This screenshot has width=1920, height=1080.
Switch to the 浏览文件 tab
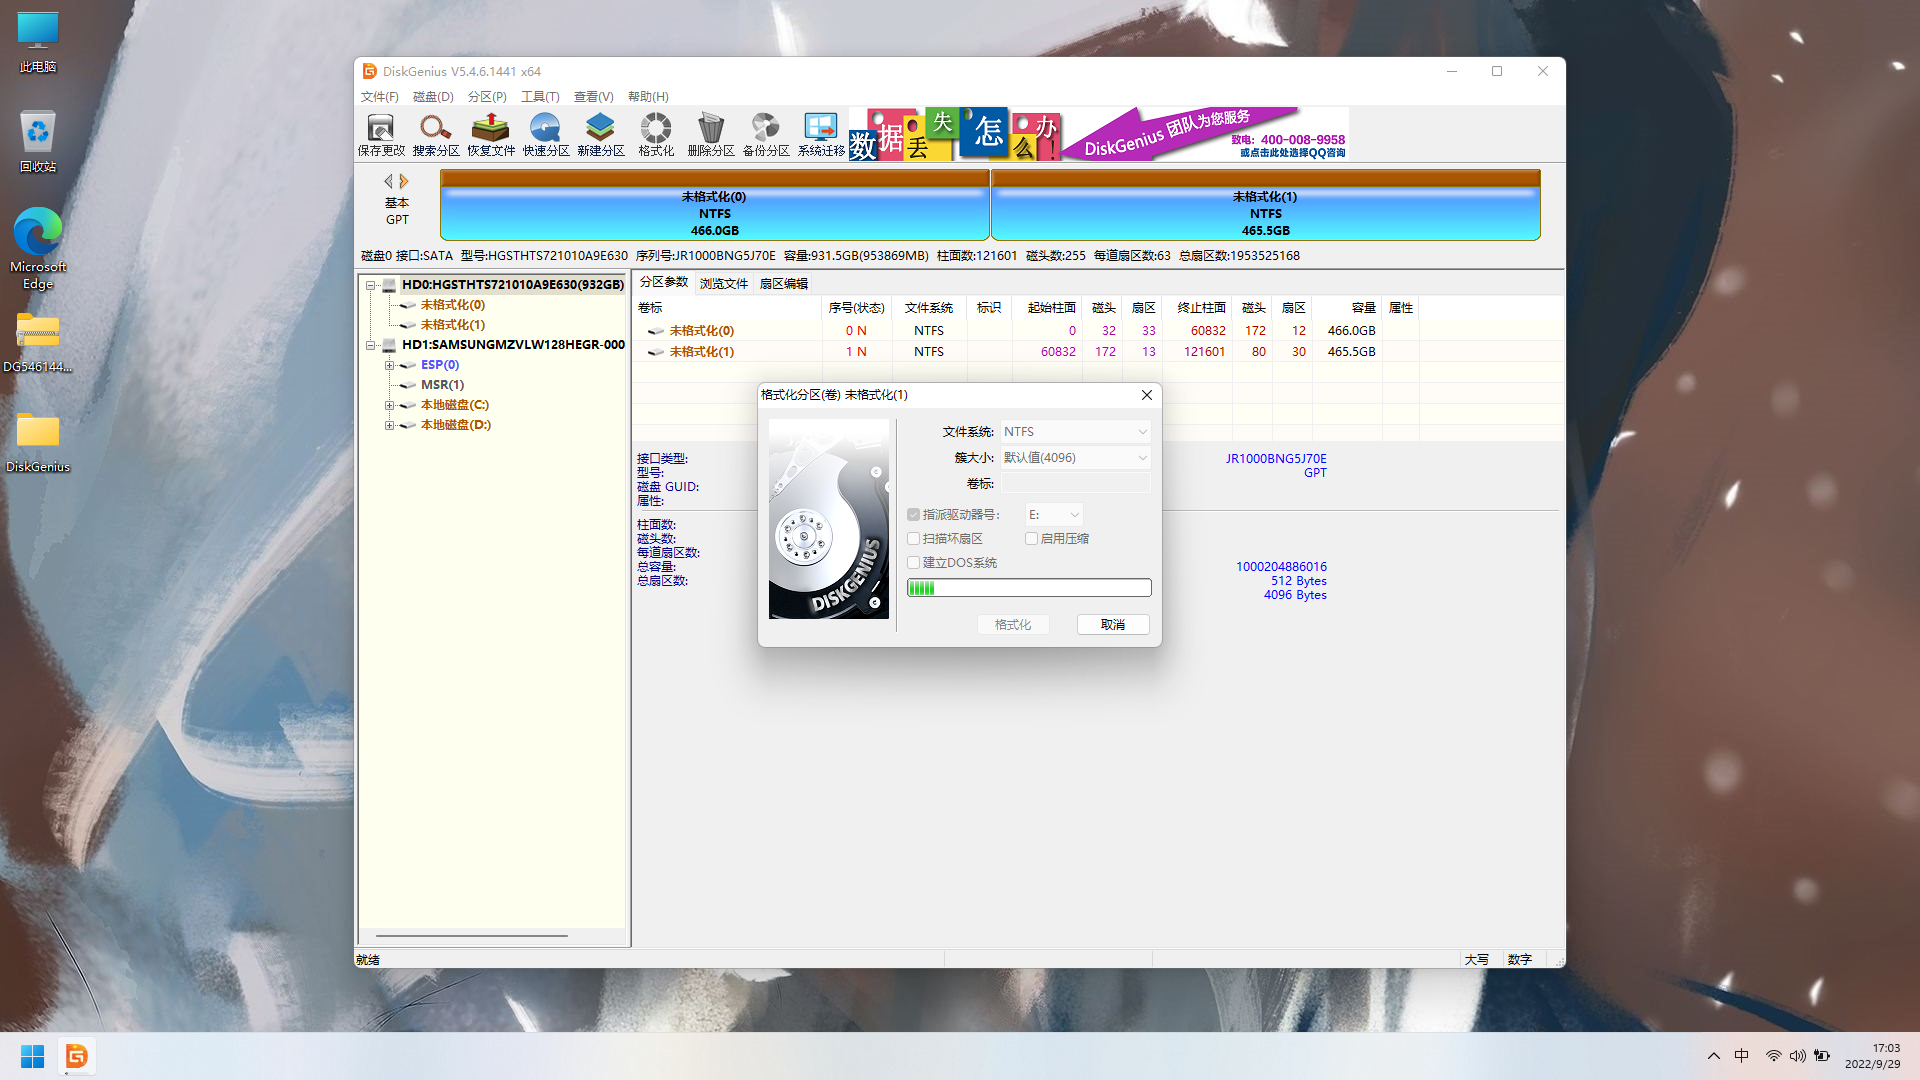click(724, 284)
